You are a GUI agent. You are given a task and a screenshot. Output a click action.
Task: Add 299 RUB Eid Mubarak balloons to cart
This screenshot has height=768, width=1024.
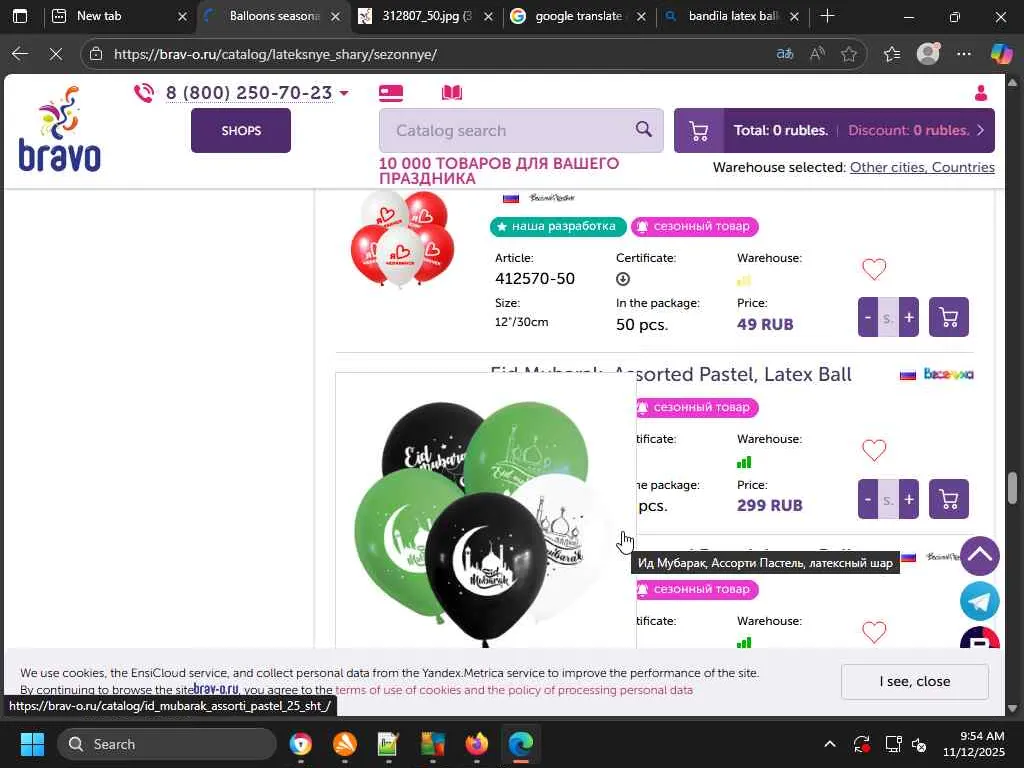948,499
